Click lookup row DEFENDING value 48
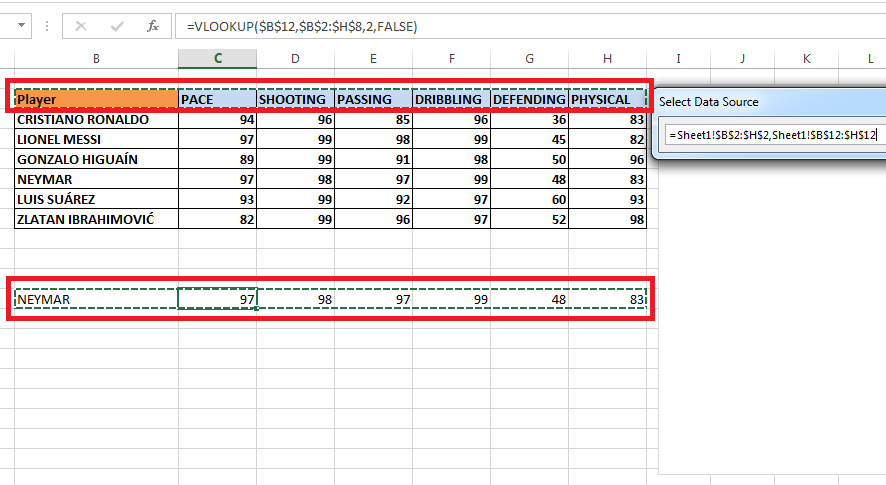886x485 pixels. click(529, 299)
